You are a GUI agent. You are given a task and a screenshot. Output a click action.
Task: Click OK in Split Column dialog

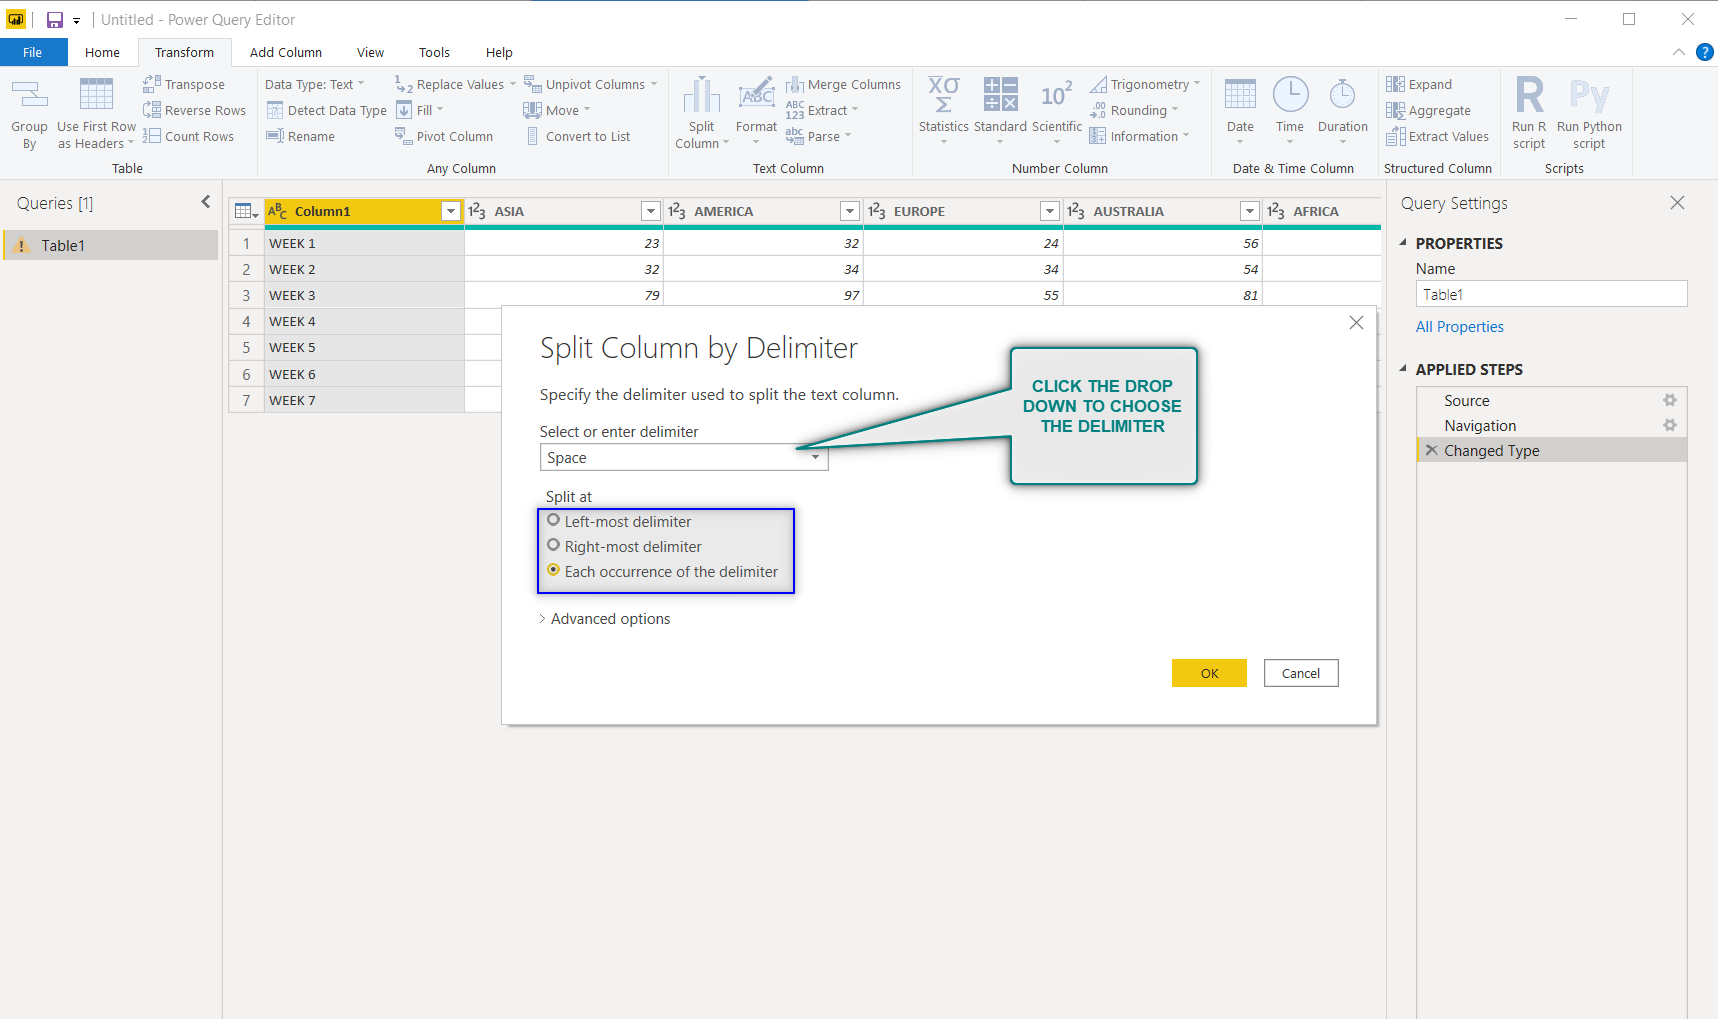click(1209, 673)
